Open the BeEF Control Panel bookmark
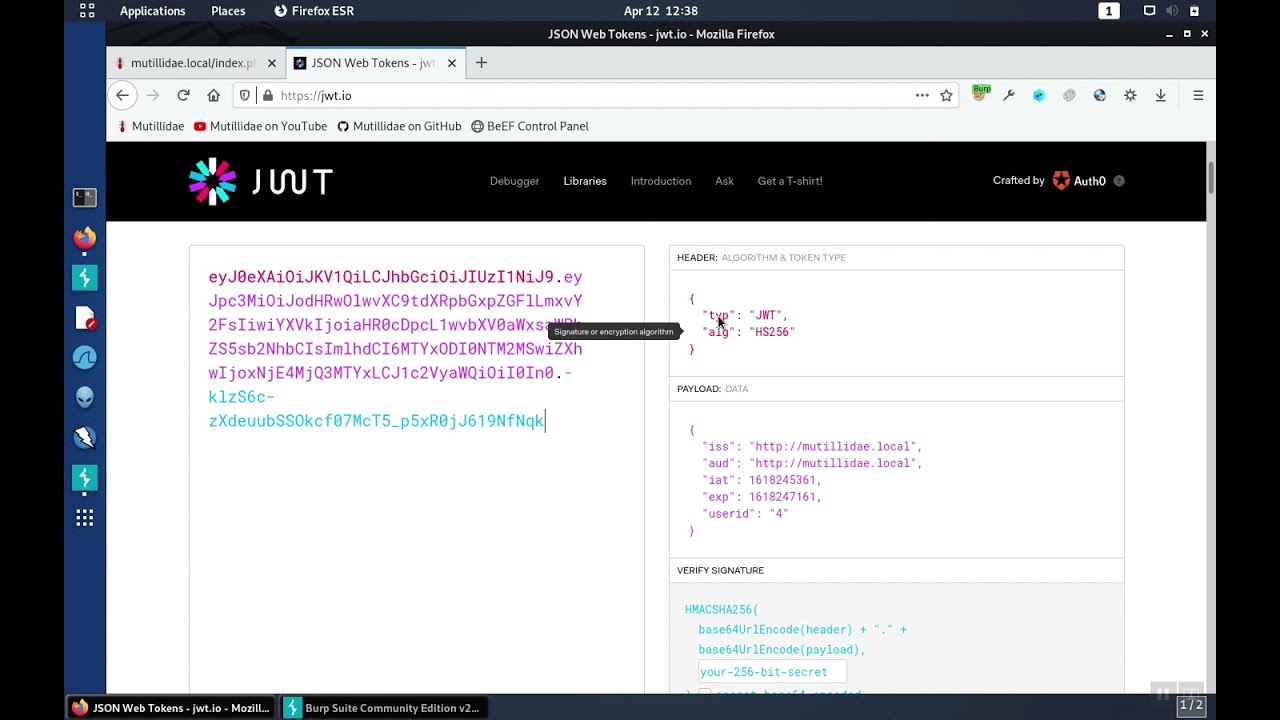1280x720 pixels. tap(530, 126)
